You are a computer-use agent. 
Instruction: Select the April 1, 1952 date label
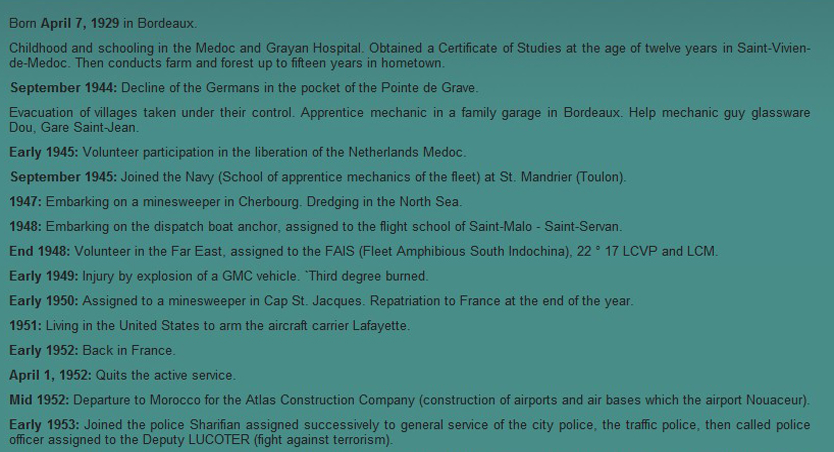pyautogui.click(x=50, y=375)
